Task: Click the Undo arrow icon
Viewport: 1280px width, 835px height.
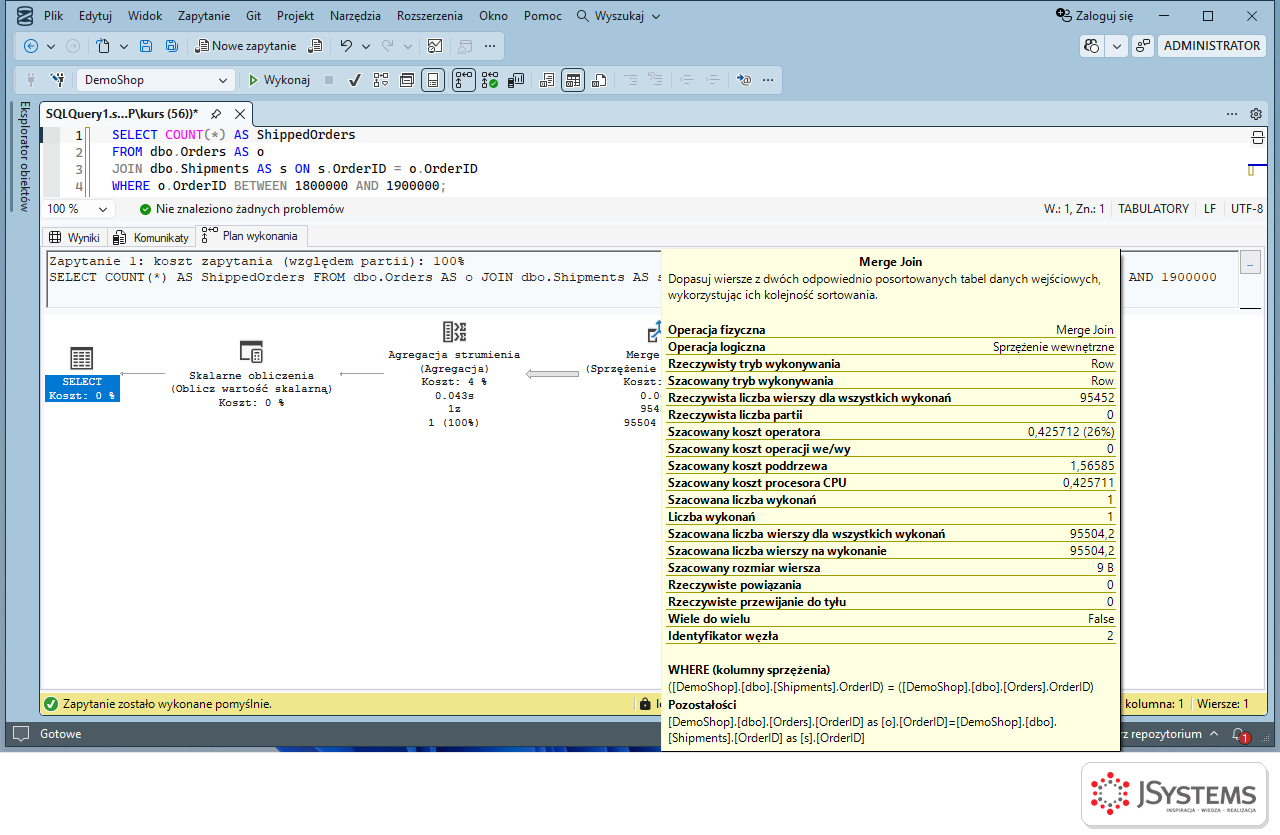Action: point(346,46)
